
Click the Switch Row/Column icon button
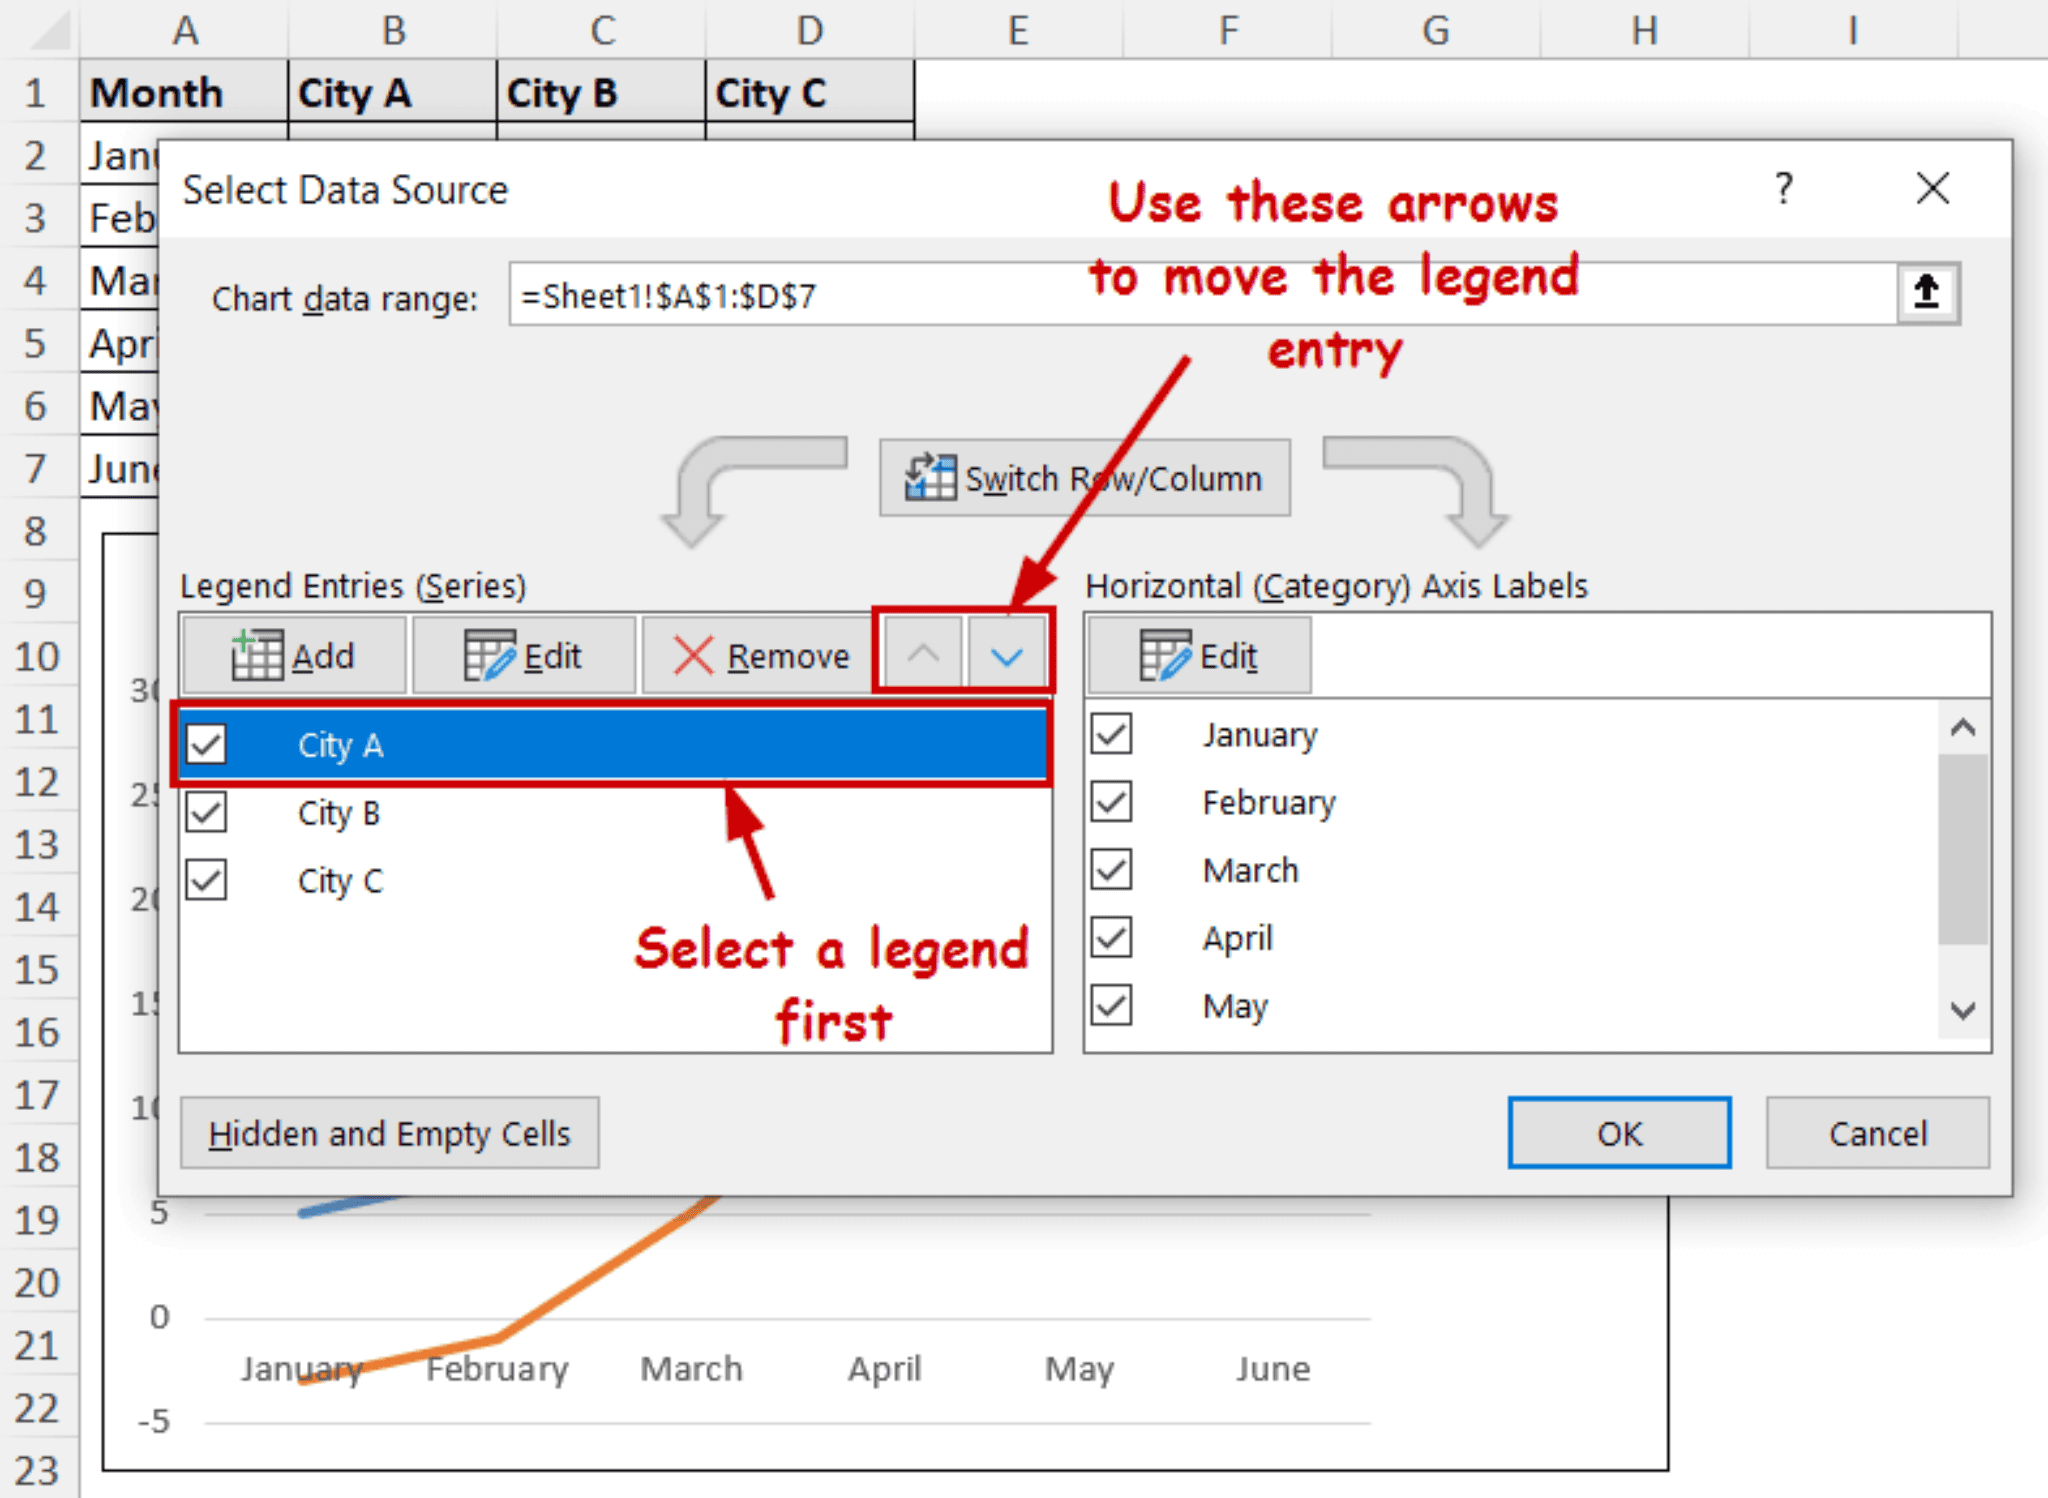(x=931, y=478)
